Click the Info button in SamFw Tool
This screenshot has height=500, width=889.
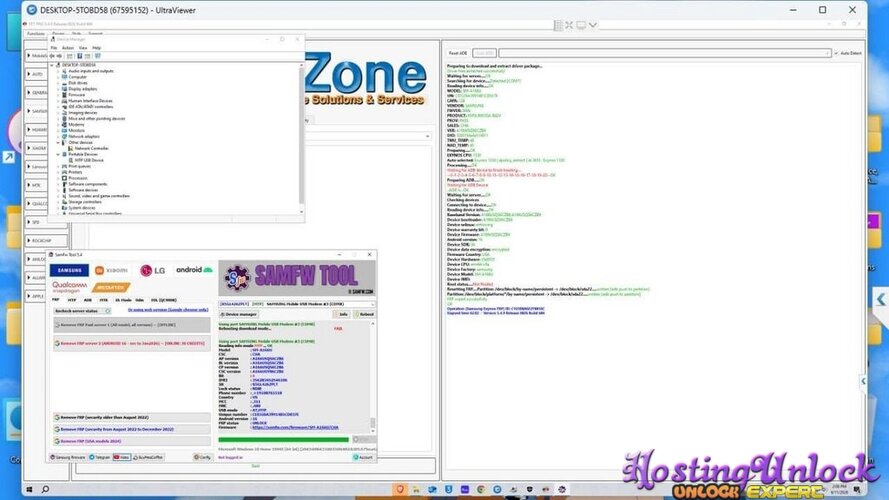(x=341, y=314)
